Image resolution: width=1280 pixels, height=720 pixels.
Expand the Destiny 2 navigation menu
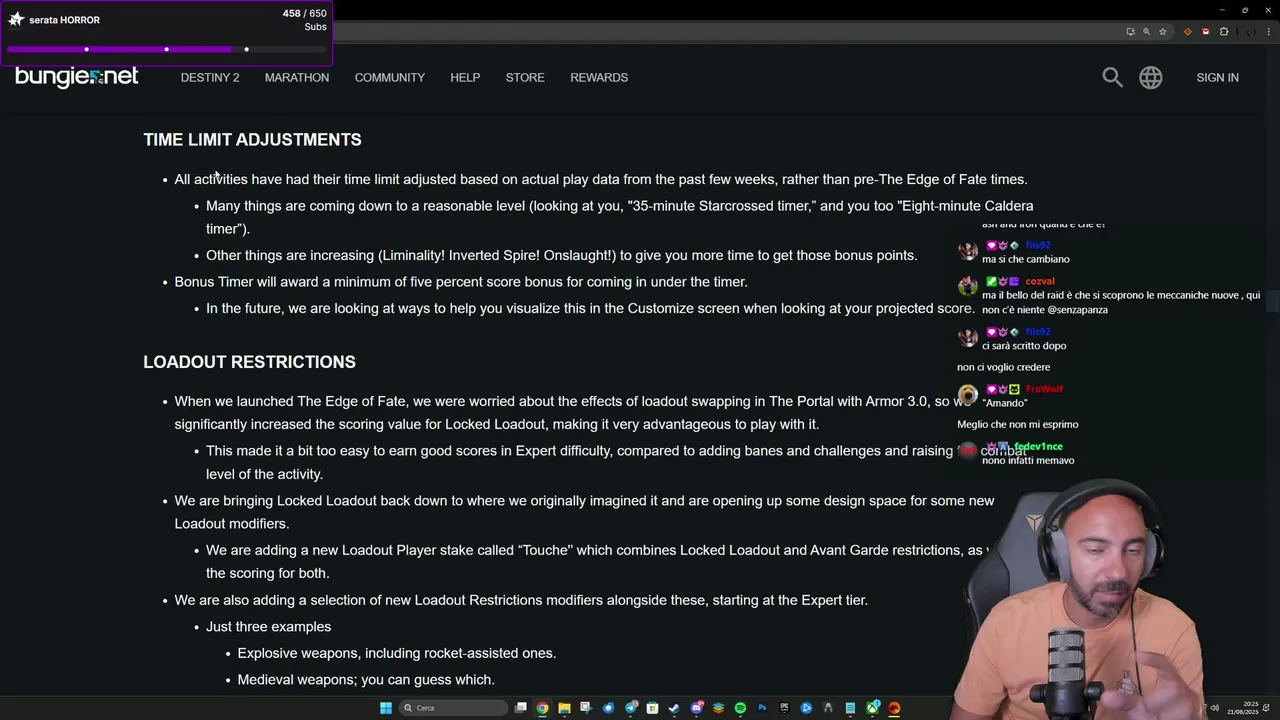(x=210, y=77)
